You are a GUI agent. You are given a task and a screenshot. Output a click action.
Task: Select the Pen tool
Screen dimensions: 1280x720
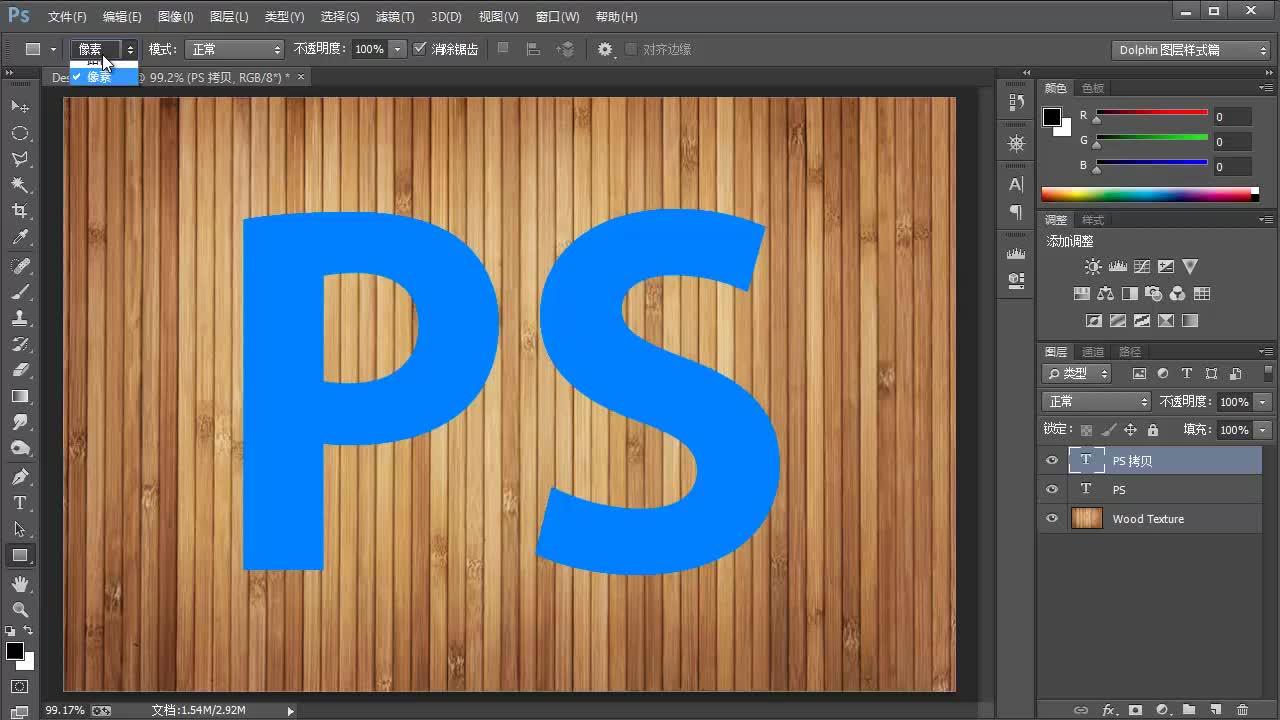click(20, 476)
